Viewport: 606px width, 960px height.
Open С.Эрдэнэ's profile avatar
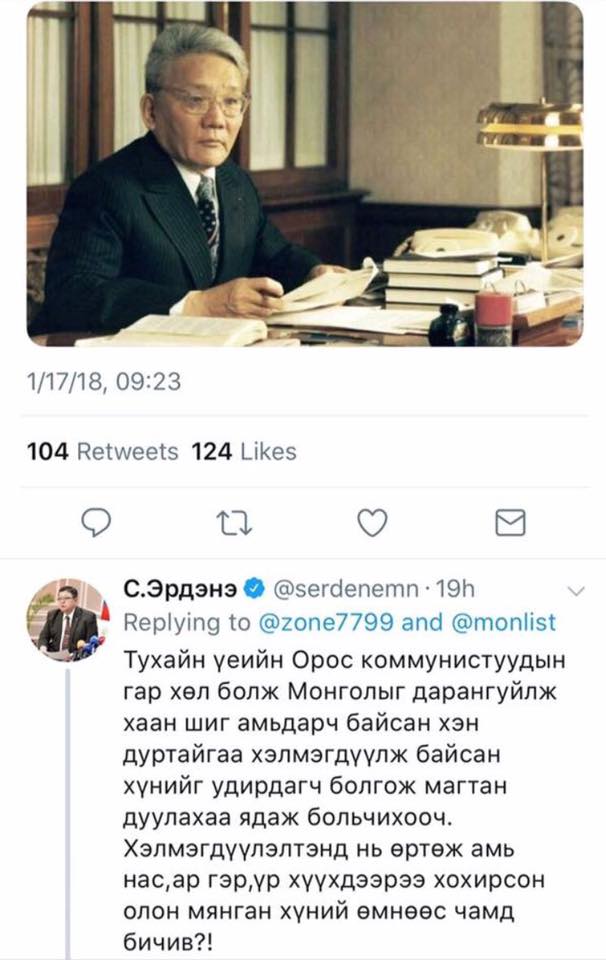pyautogui.click(x=67, y=620)
